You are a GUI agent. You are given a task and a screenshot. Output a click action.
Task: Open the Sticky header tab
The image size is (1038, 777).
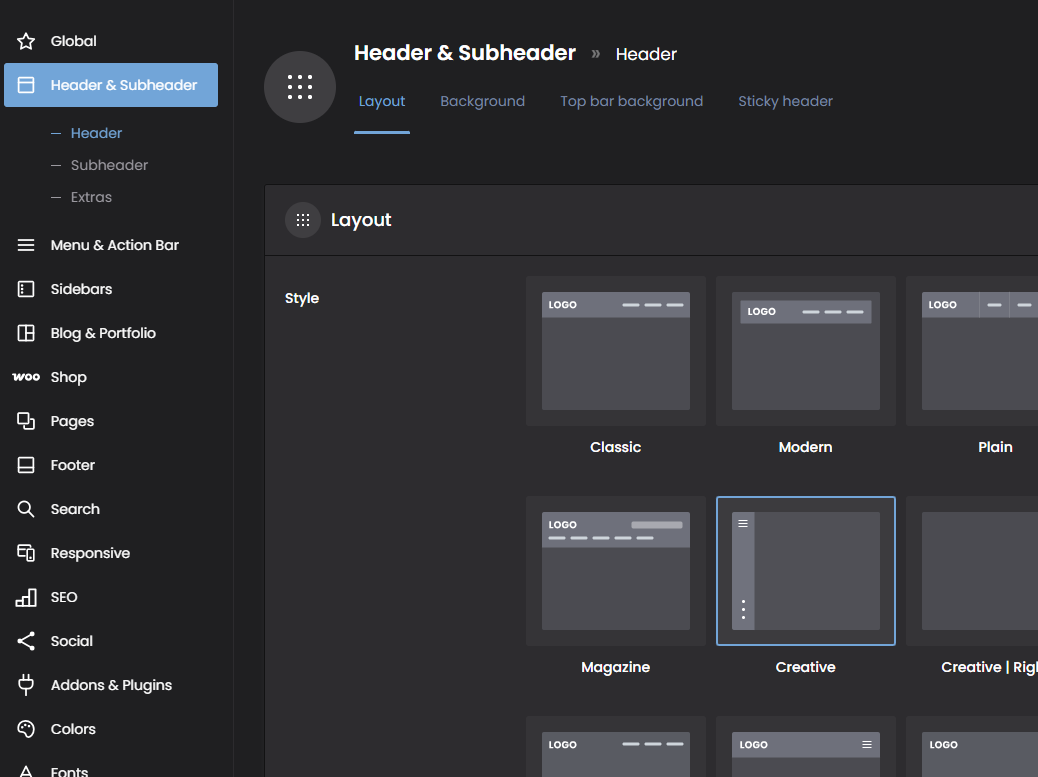785,101
